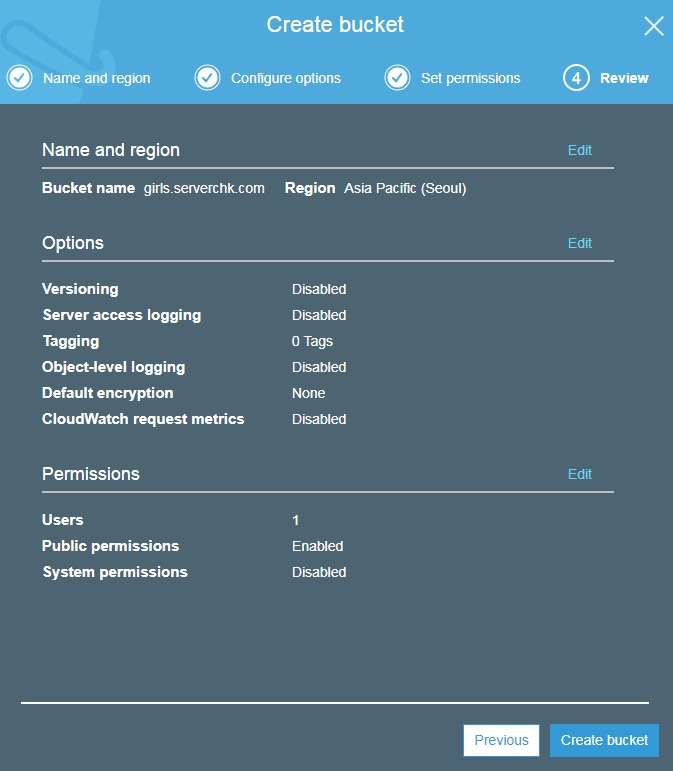Image resolution: width=673 pixels, height=771 pixels.
Task: Go to the Name and region step
Action: (97, 78)
